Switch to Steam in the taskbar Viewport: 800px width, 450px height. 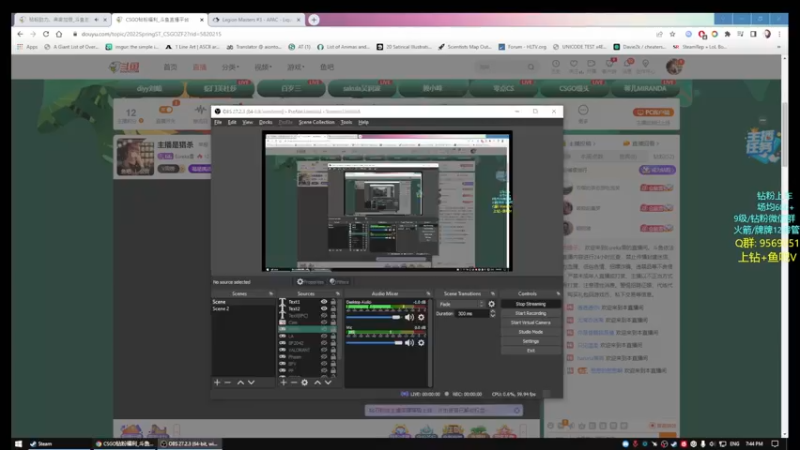[41, 443]
